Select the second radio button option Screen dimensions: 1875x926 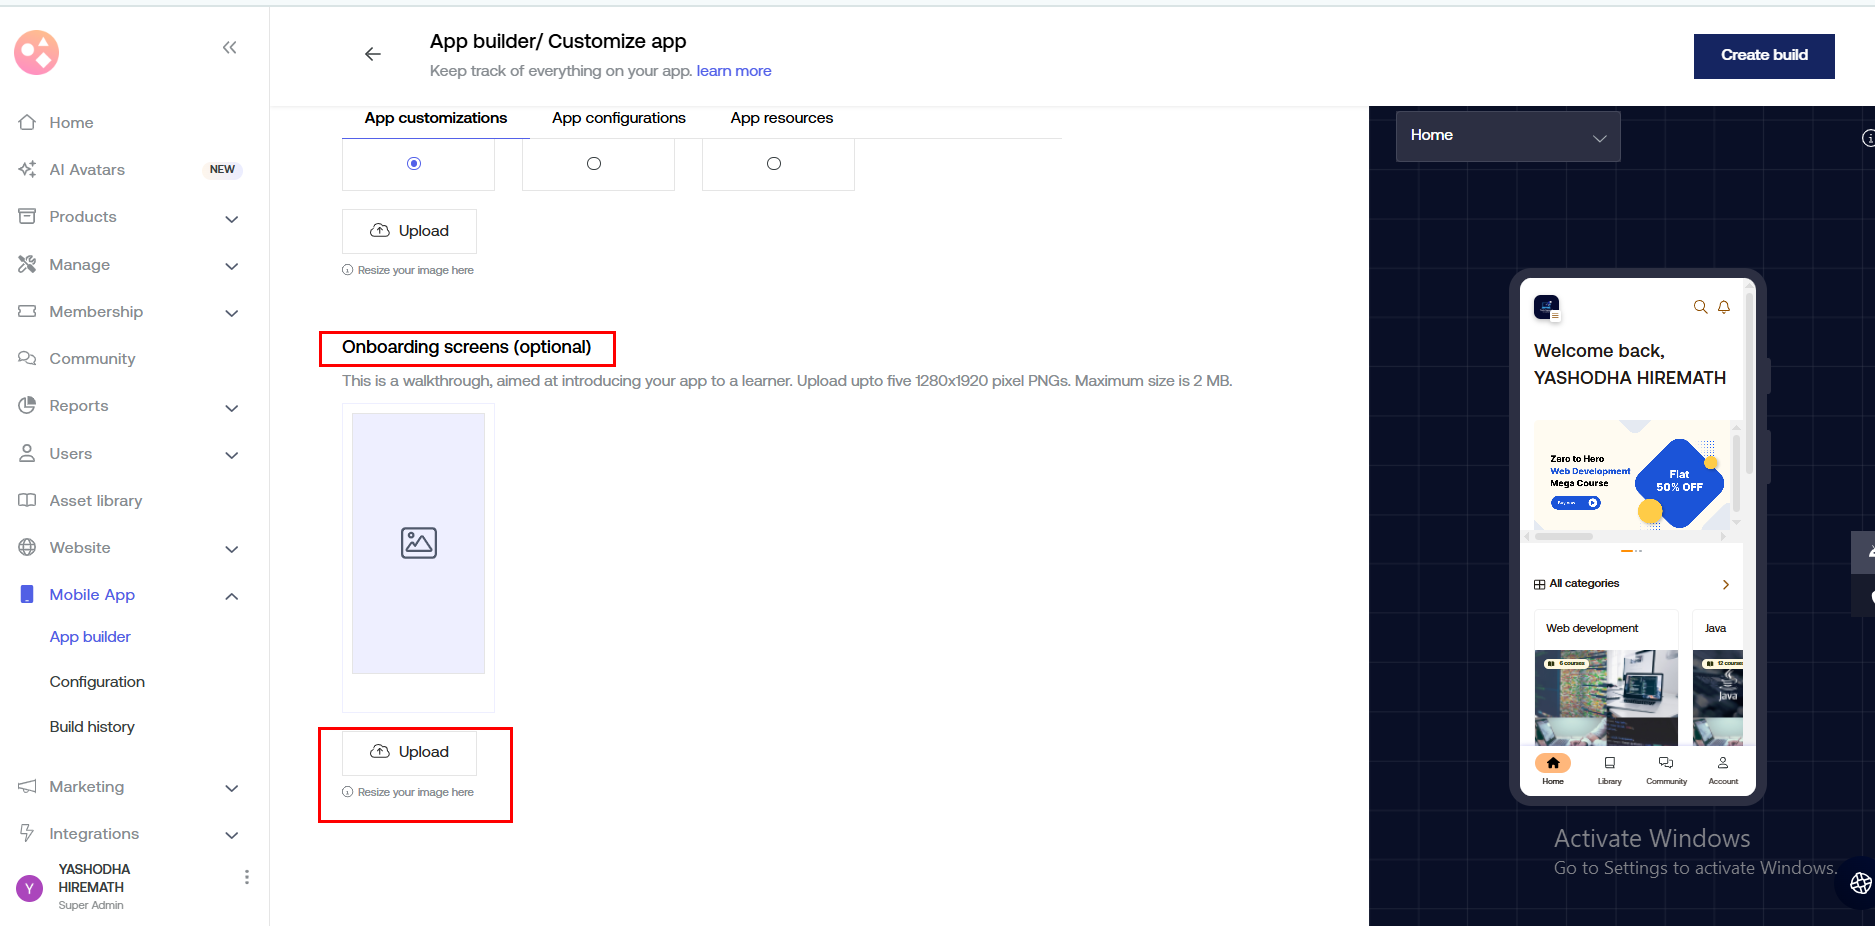(594, 163)
